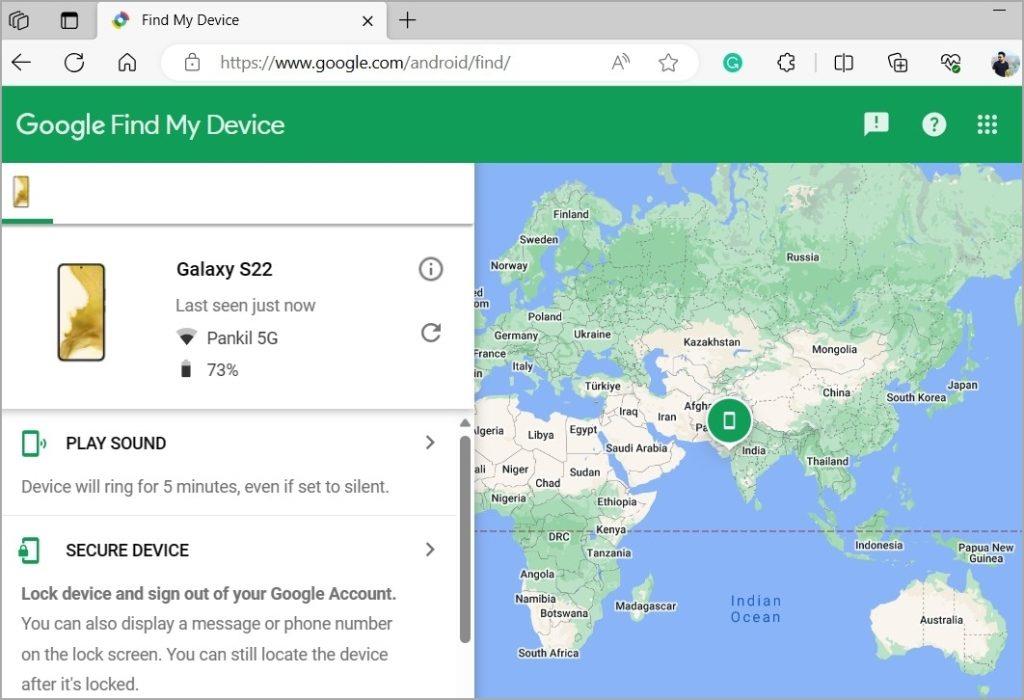Image resolution: width=1024 pixels, height=700 pixels.
Task: Go to browser home page icon
Action: [127, 63]
